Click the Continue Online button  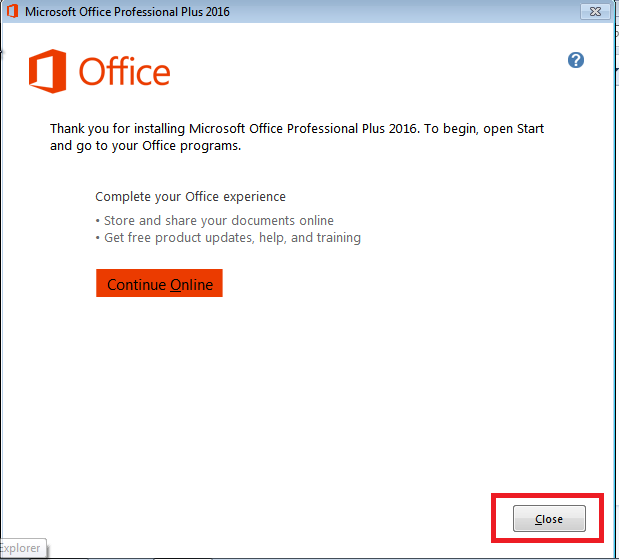(x=160, y=284)
